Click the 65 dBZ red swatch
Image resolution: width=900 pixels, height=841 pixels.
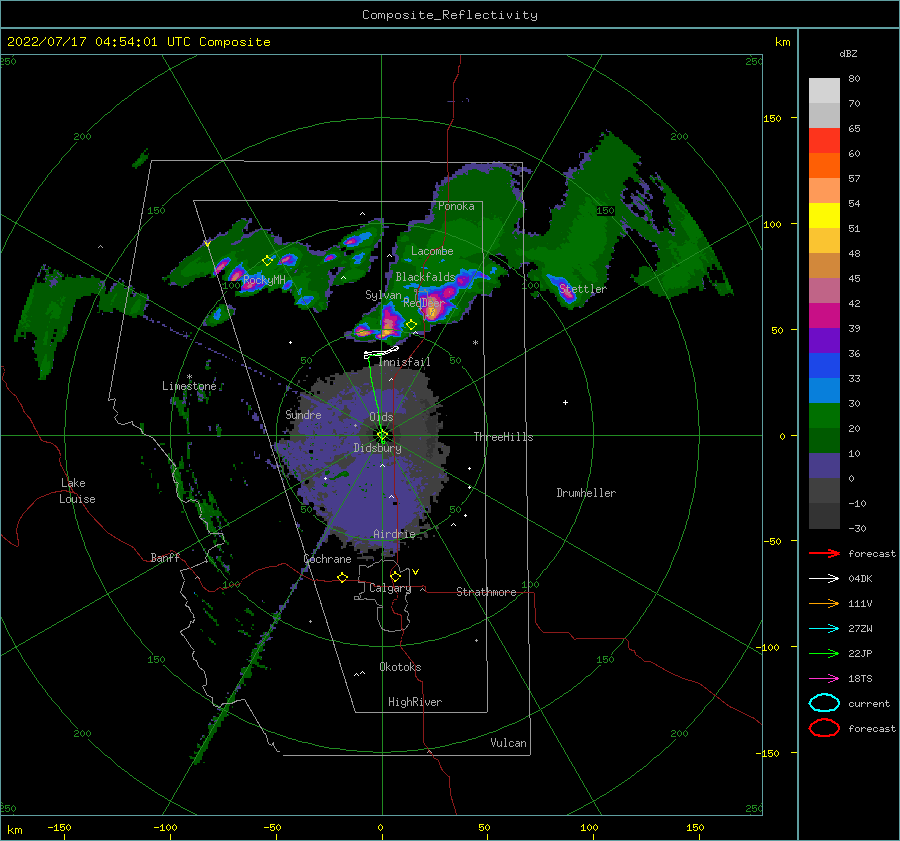coord(824,141)
